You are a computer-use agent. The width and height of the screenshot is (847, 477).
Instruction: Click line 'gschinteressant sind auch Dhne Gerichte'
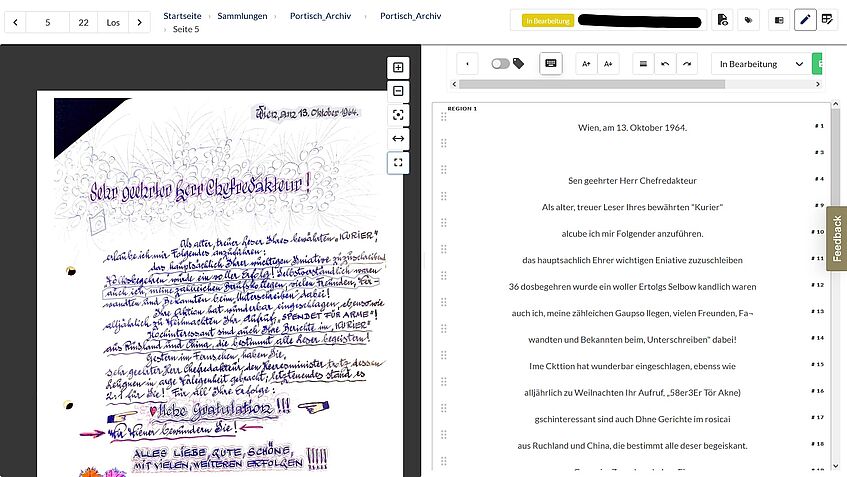coord(632,419)
